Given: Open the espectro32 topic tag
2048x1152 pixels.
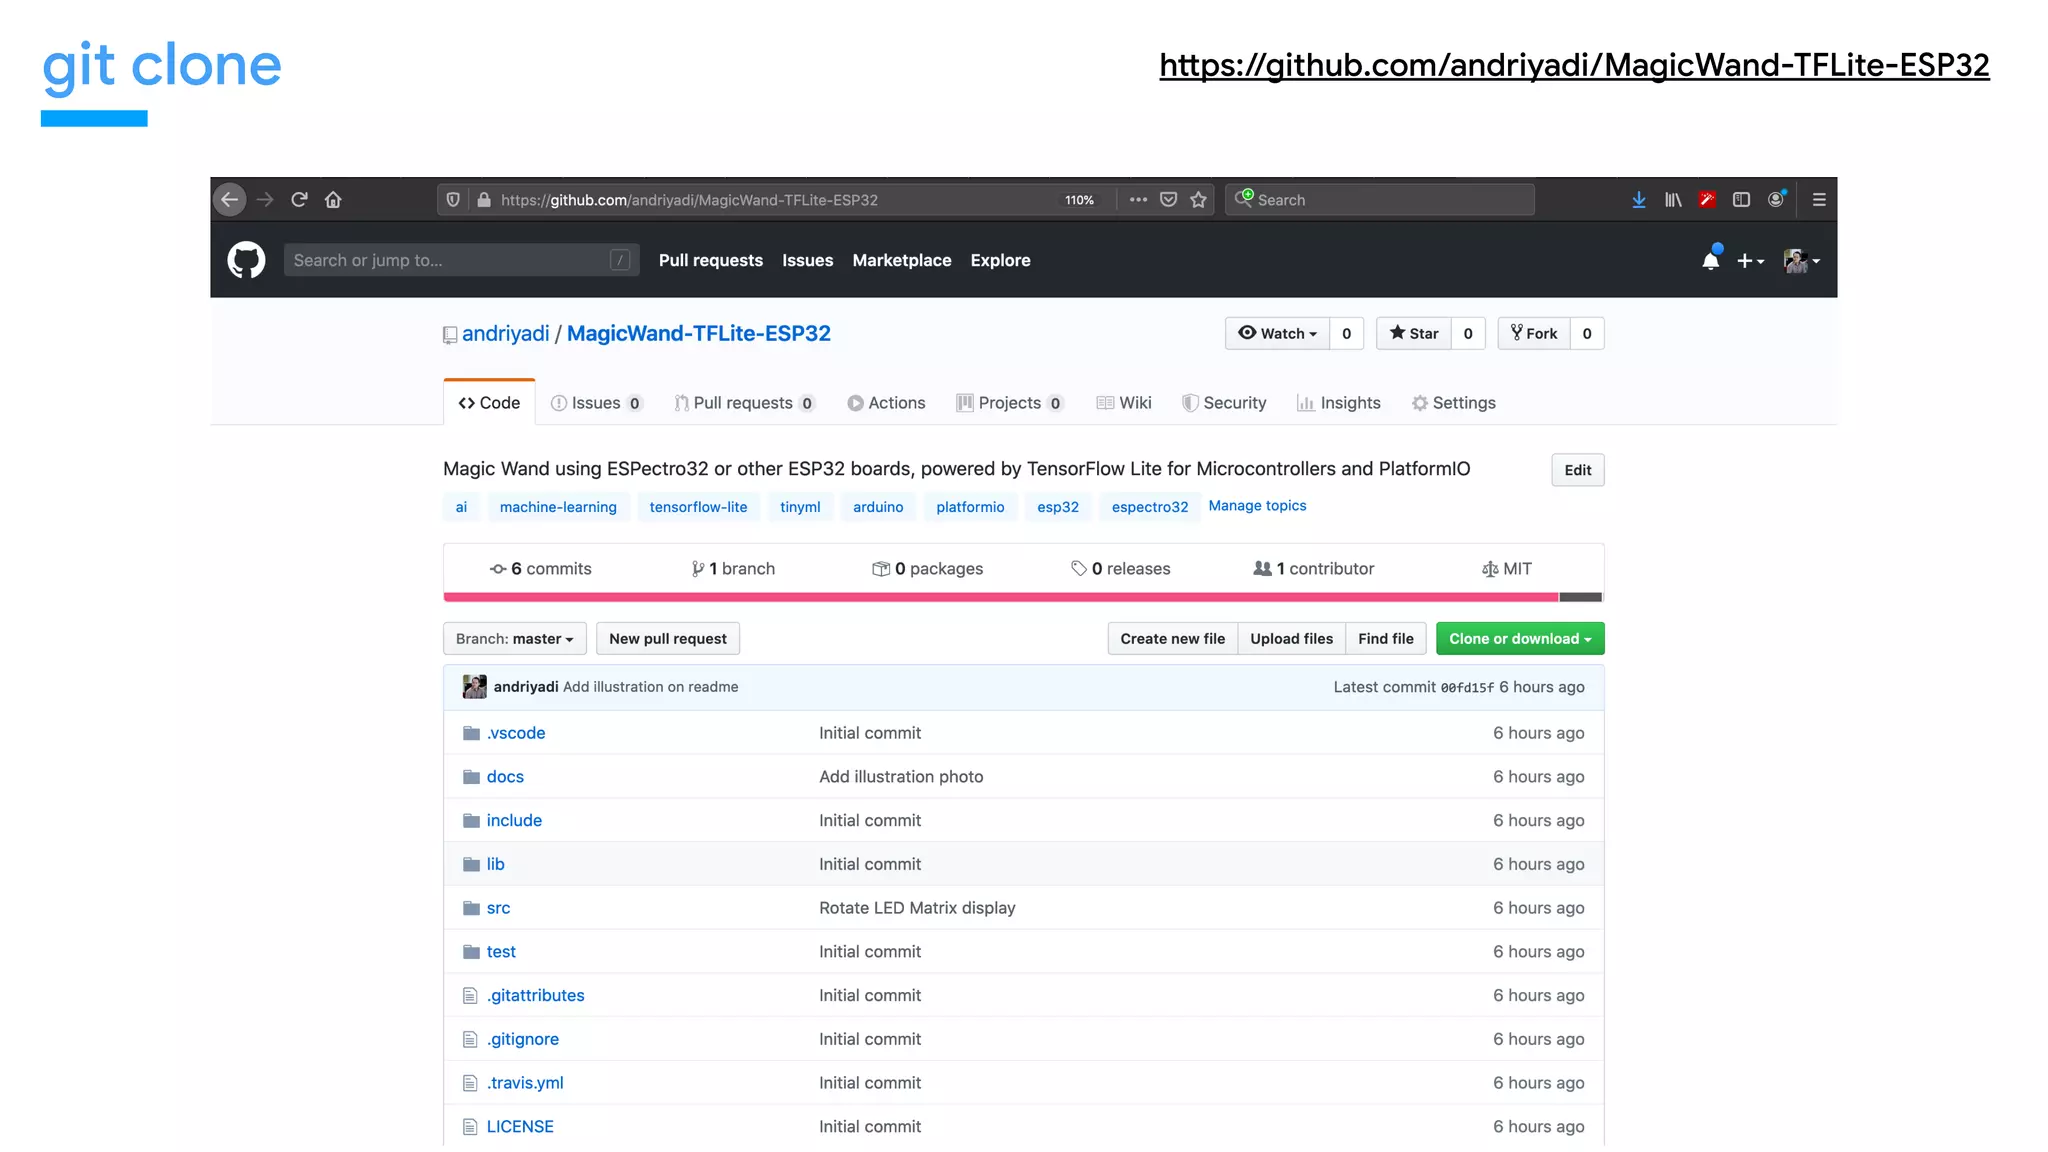Looking at the screenshot, I should 1149,507.
